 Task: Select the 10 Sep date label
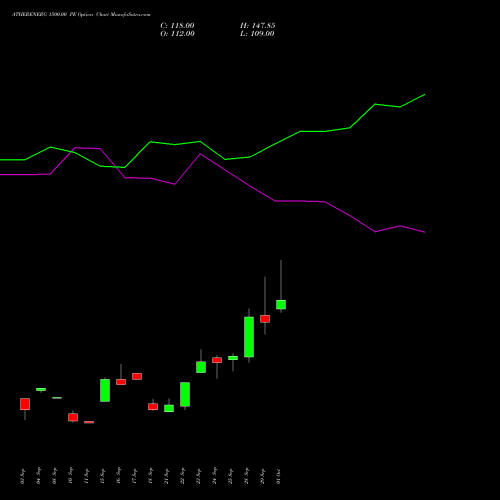pyautogui.click(x=70, y=476)
